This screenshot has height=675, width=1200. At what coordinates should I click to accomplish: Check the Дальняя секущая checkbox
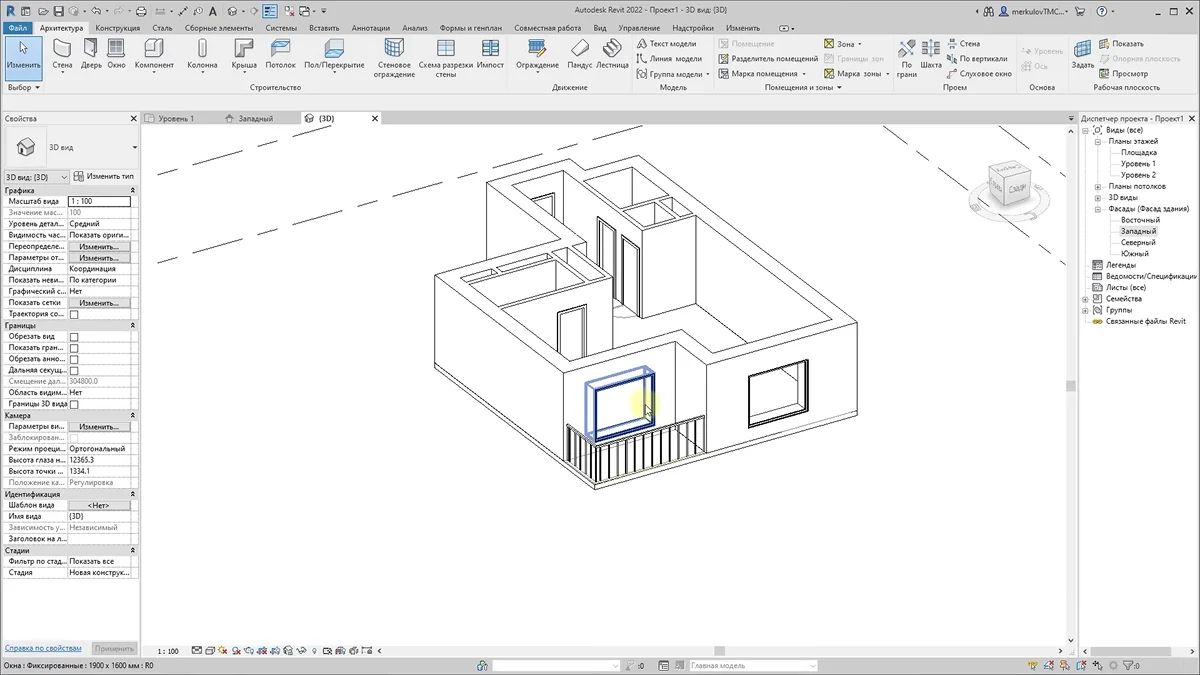click(74, 371)
